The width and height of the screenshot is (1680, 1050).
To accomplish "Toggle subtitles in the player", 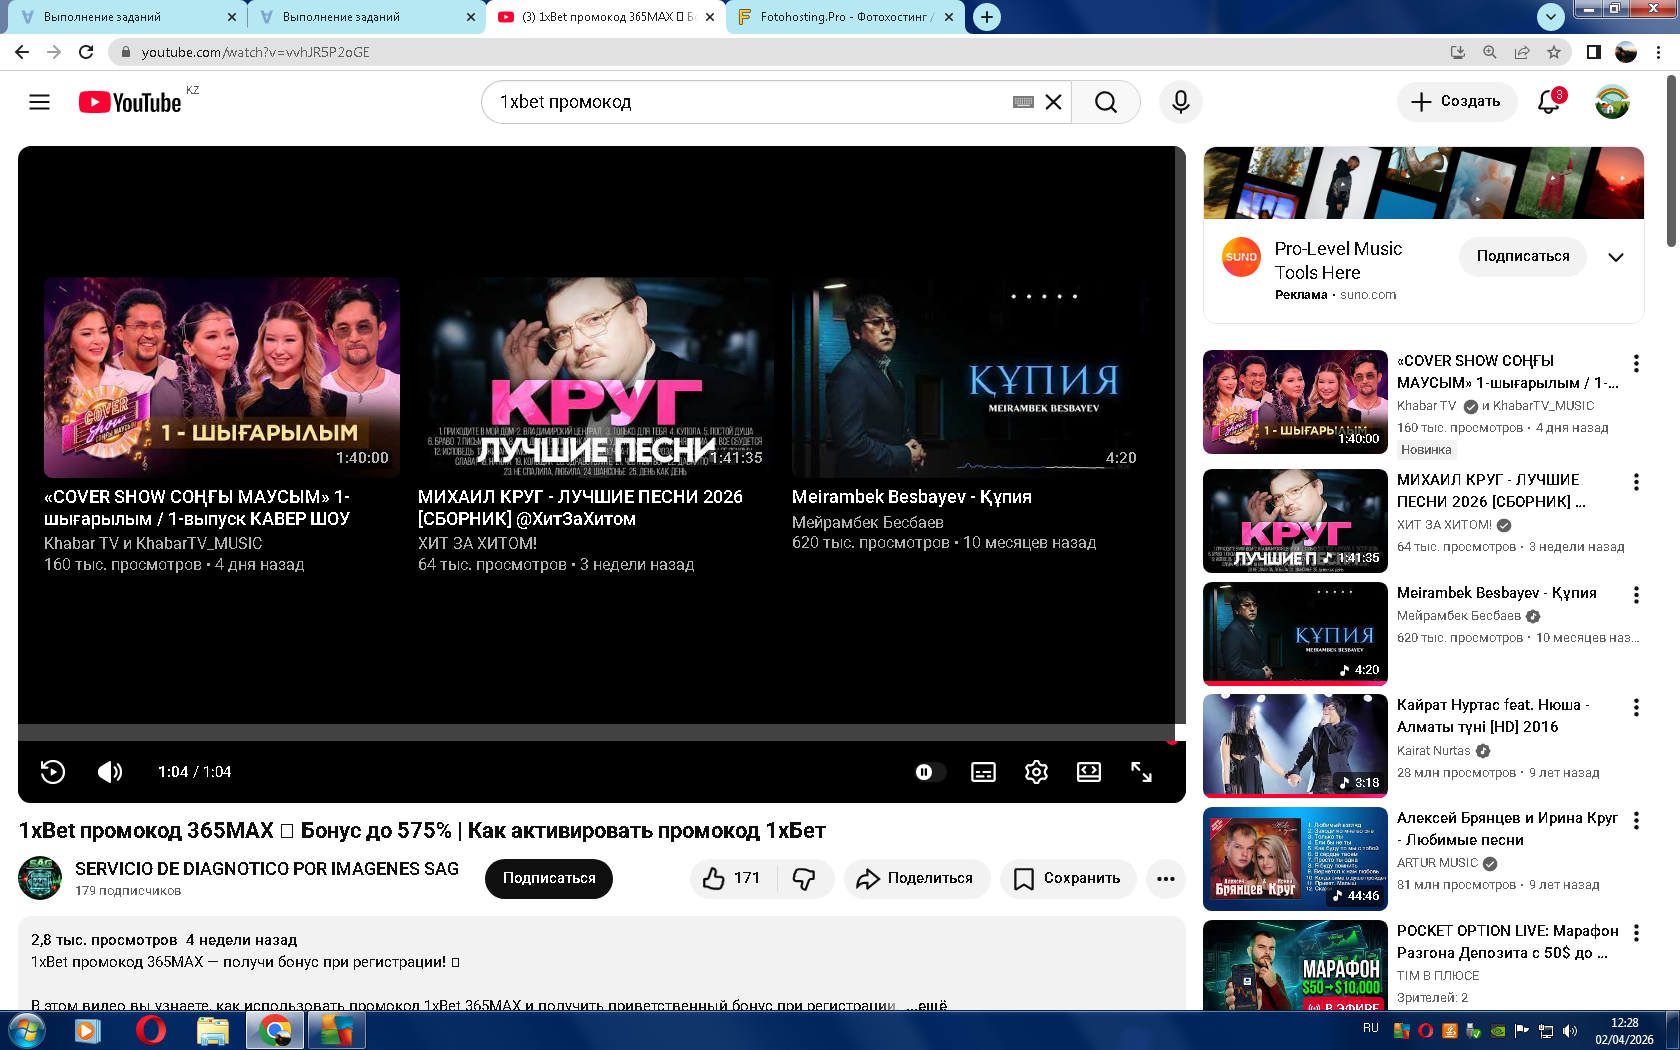I will pyautogui.click(x=983, y=772).
